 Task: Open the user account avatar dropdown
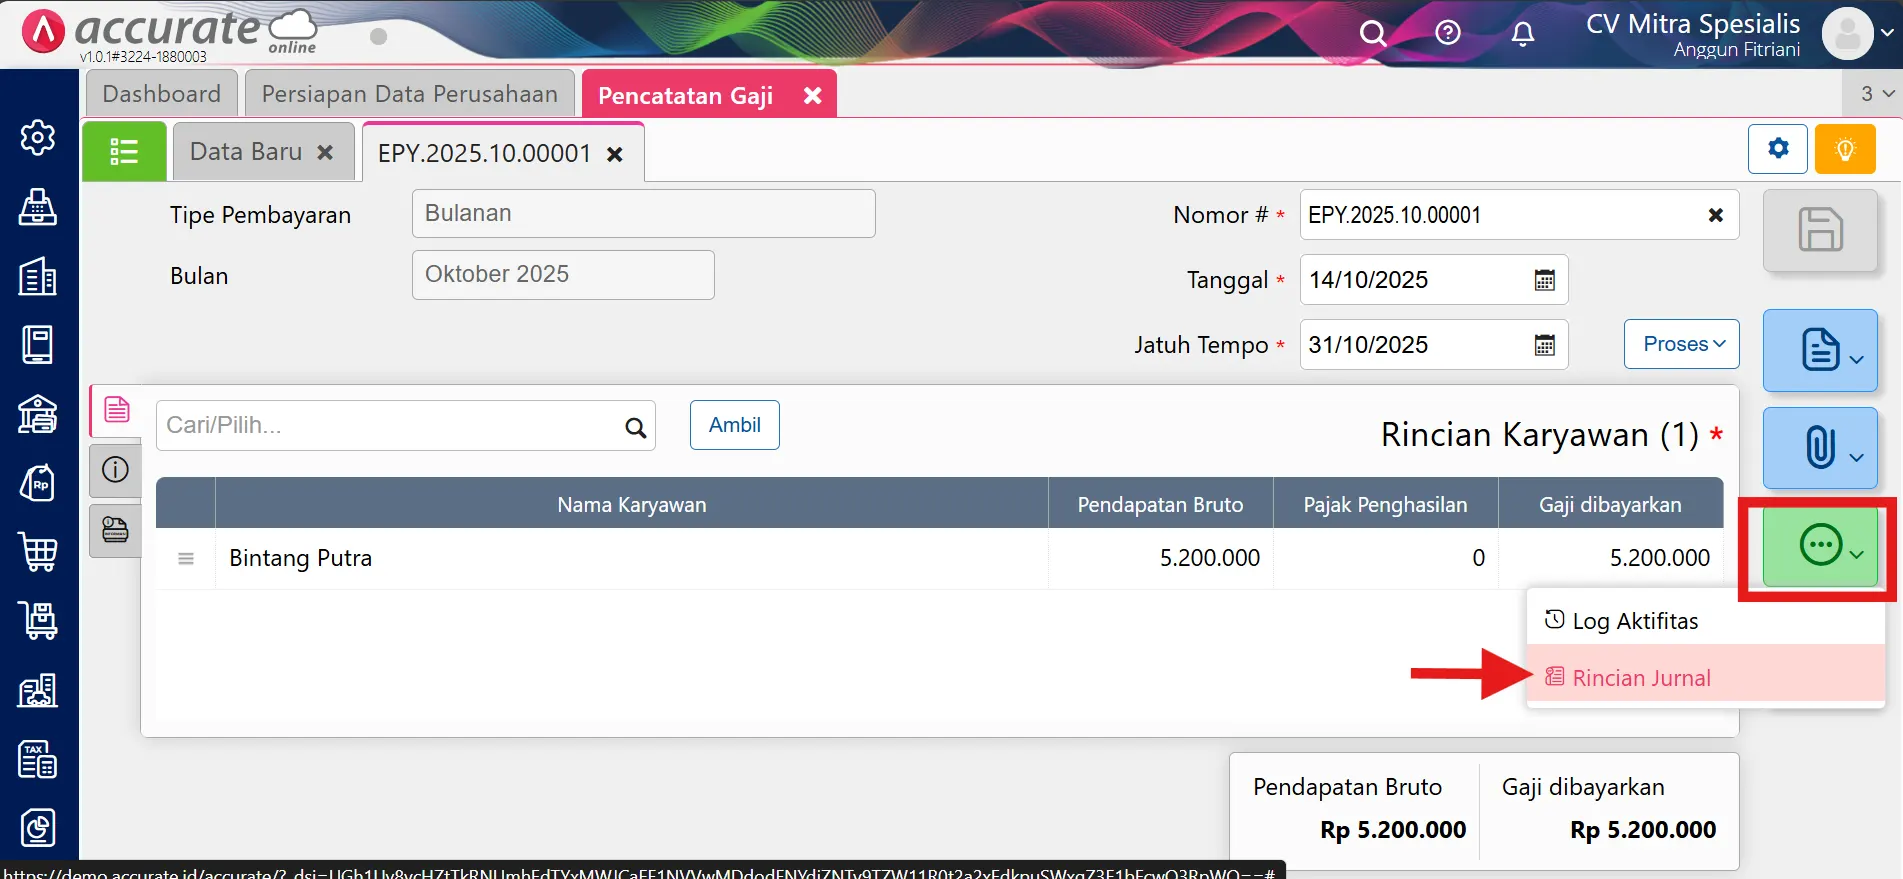[x=1857, y=34]
